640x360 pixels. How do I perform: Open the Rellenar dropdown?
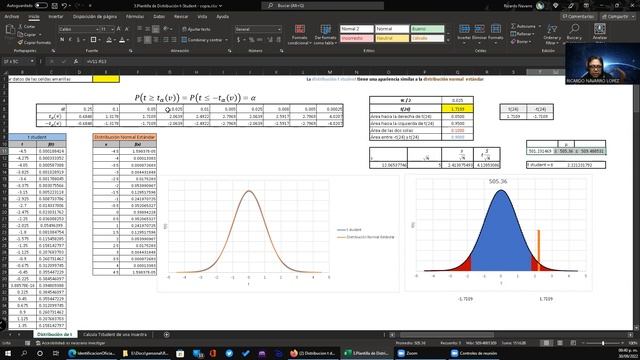pos(522,34)
